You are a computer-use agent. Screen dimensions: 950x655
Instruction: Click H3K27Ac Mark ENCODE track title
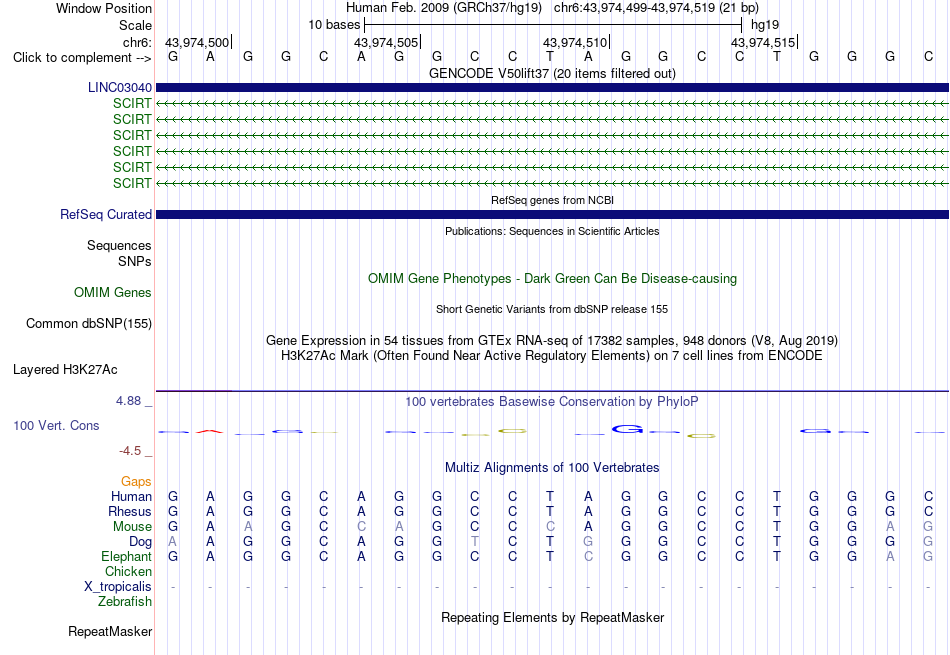(552, 356)
